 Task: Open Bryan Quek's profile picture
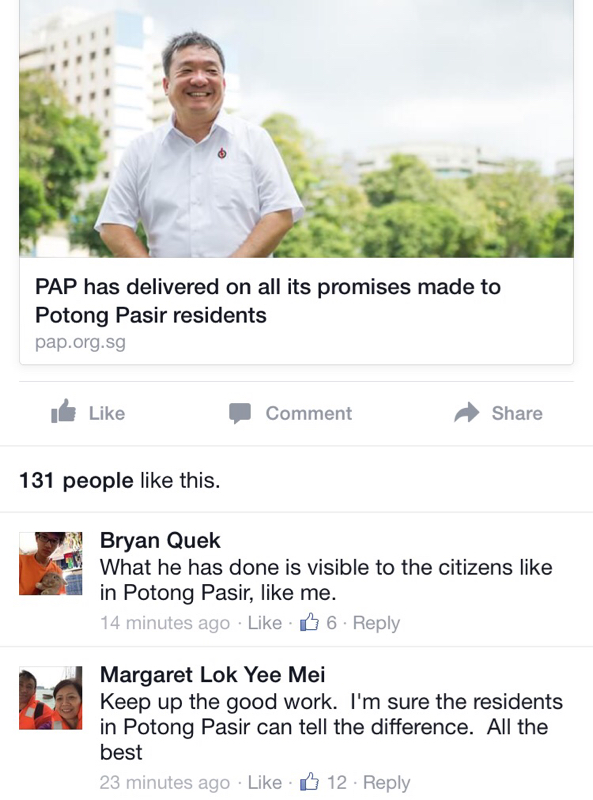[x=51, y=563]
